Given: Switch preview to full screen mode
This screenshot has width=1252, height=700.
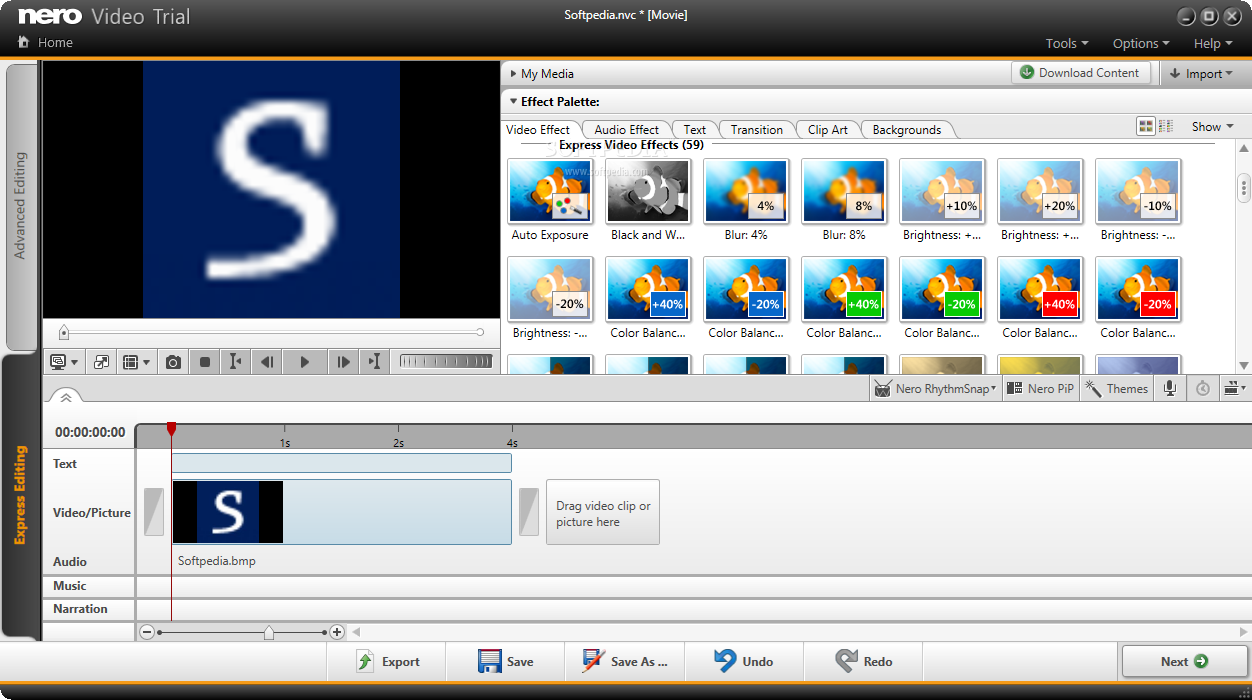Looking at the screenshot, I should [101, 362].
